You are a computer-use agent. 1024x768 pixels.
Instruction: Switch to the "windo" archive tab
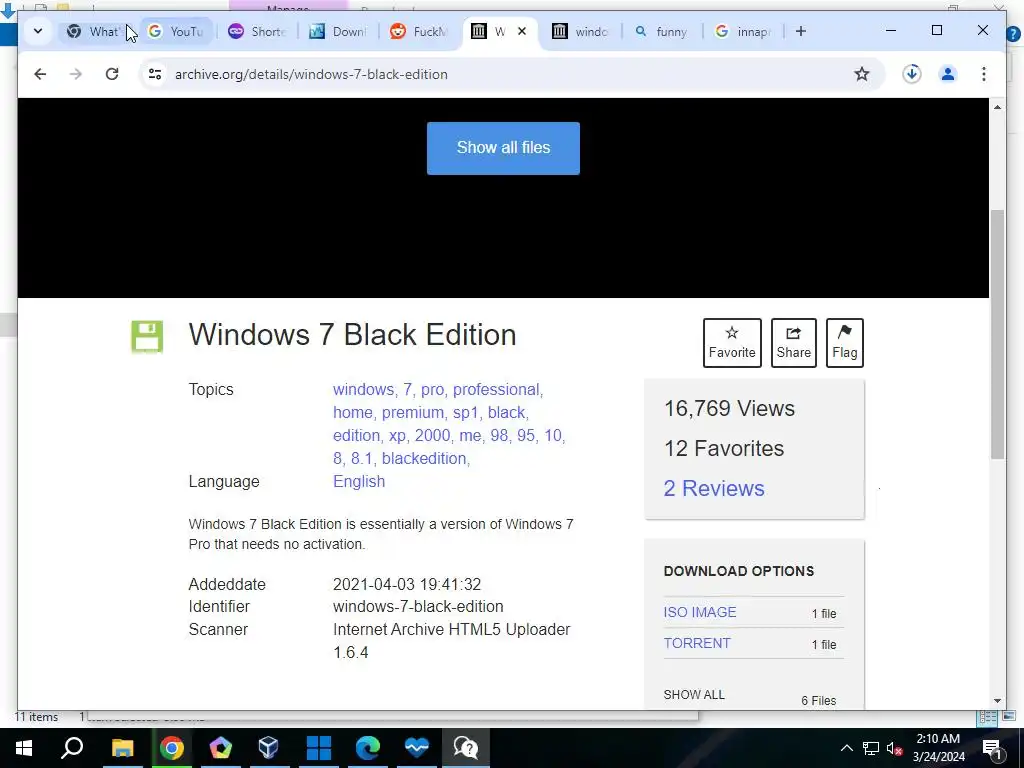[x=581, y=31]
